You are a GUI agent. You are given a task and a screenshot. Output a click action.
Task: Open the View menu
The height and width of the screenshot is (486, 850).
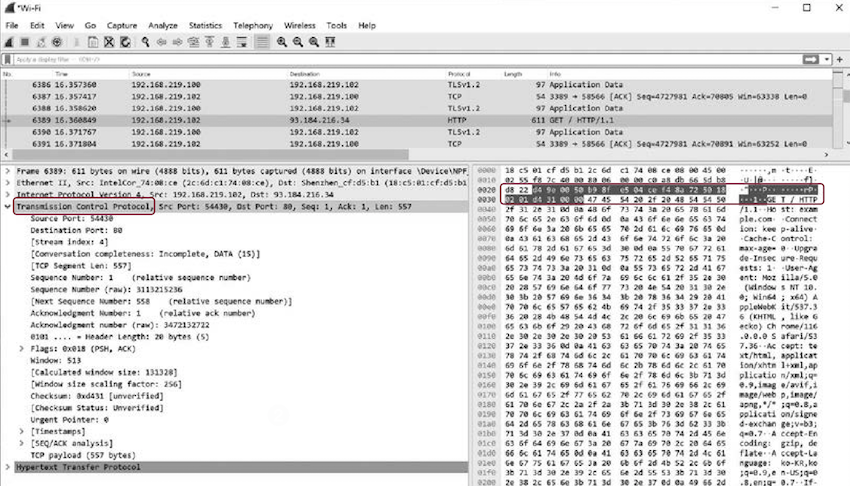(64, 25)
